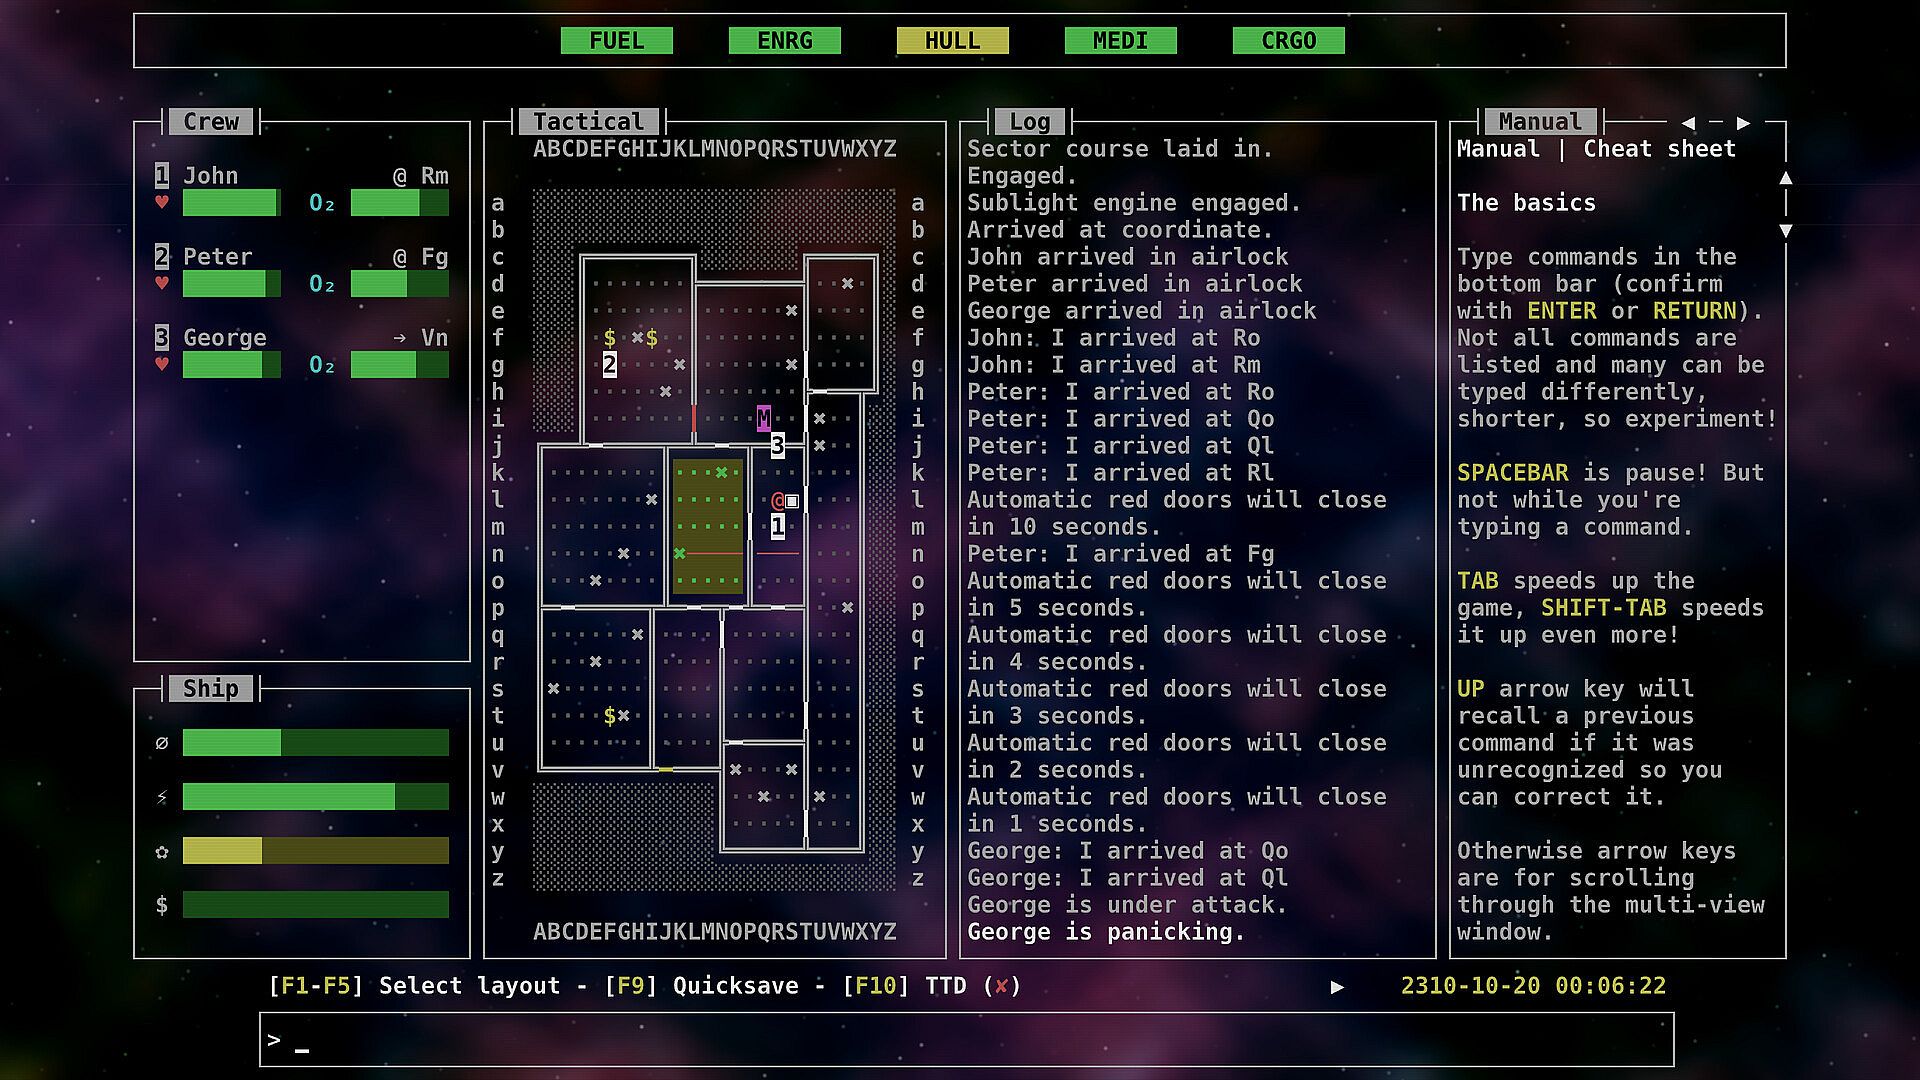1920x1080 pixels.
Task: Open the Ship panel tab
Action: pyautogui.click(x=211, y=689)
